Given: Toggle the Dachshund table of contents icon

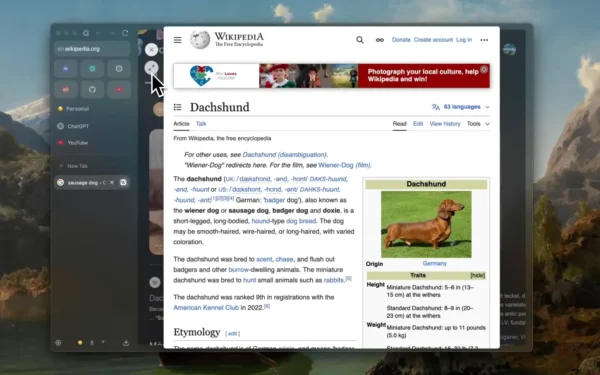Looking at the screenshot, I should point(178,107).
